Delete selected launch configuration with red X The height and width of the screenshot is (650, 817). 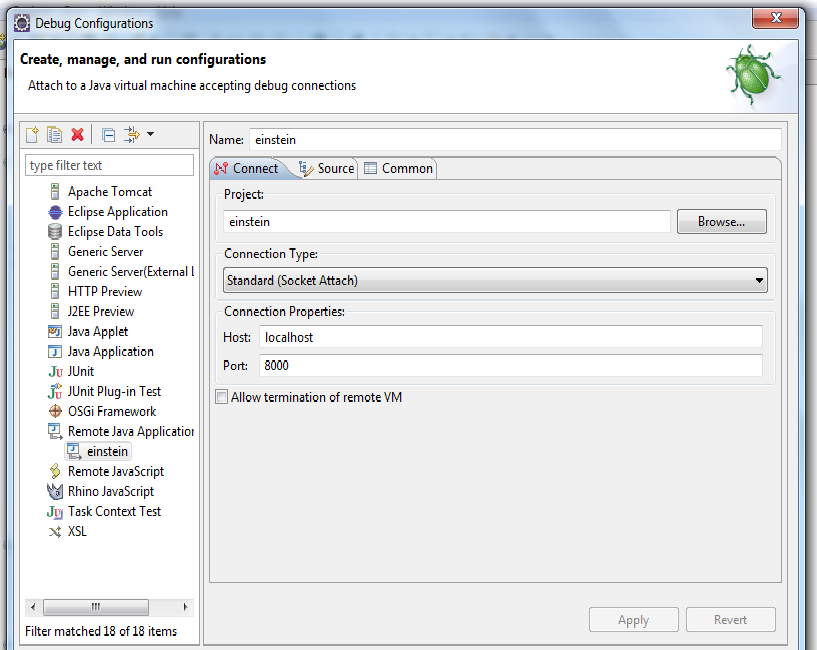point(78,134)
